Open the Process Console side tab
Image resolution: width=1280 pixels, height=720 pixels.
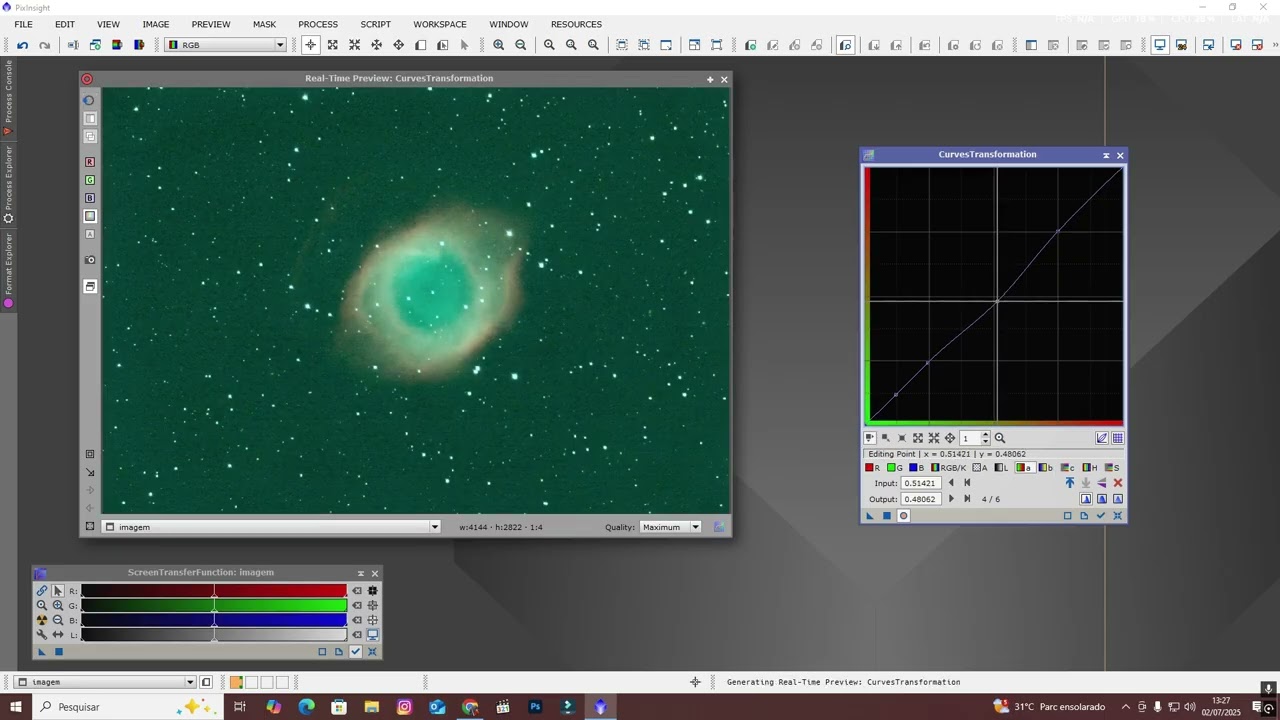point(8,97)
